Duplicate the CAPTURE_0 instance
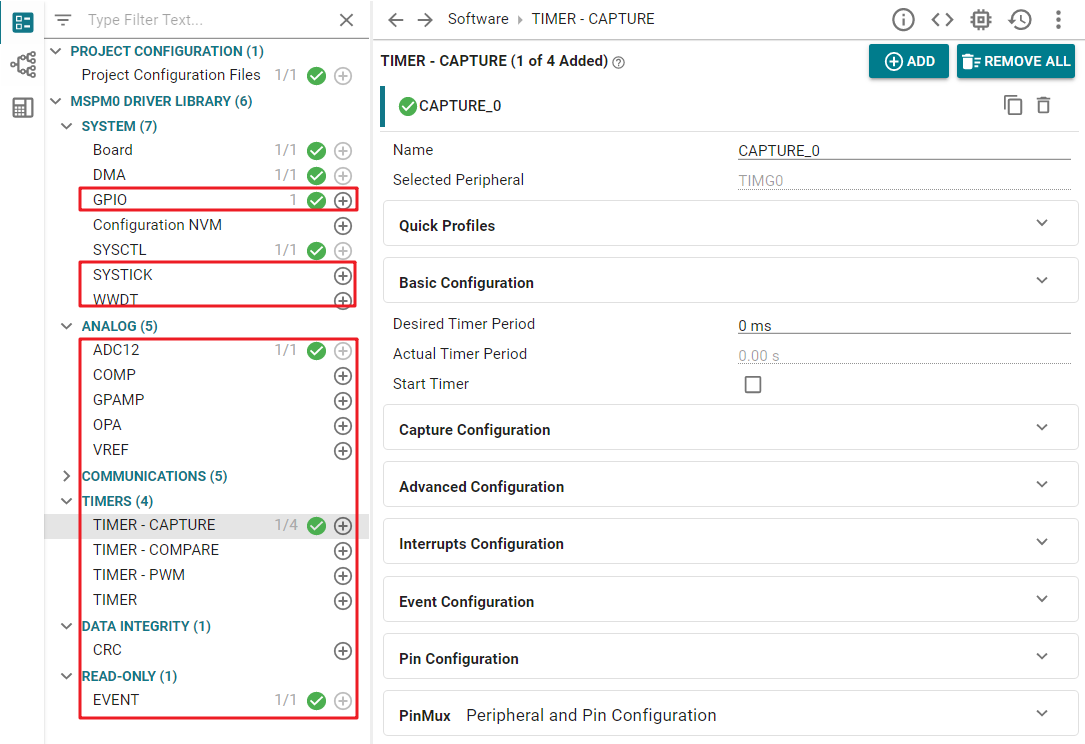1085x744 pixels. click(1013, 105)
